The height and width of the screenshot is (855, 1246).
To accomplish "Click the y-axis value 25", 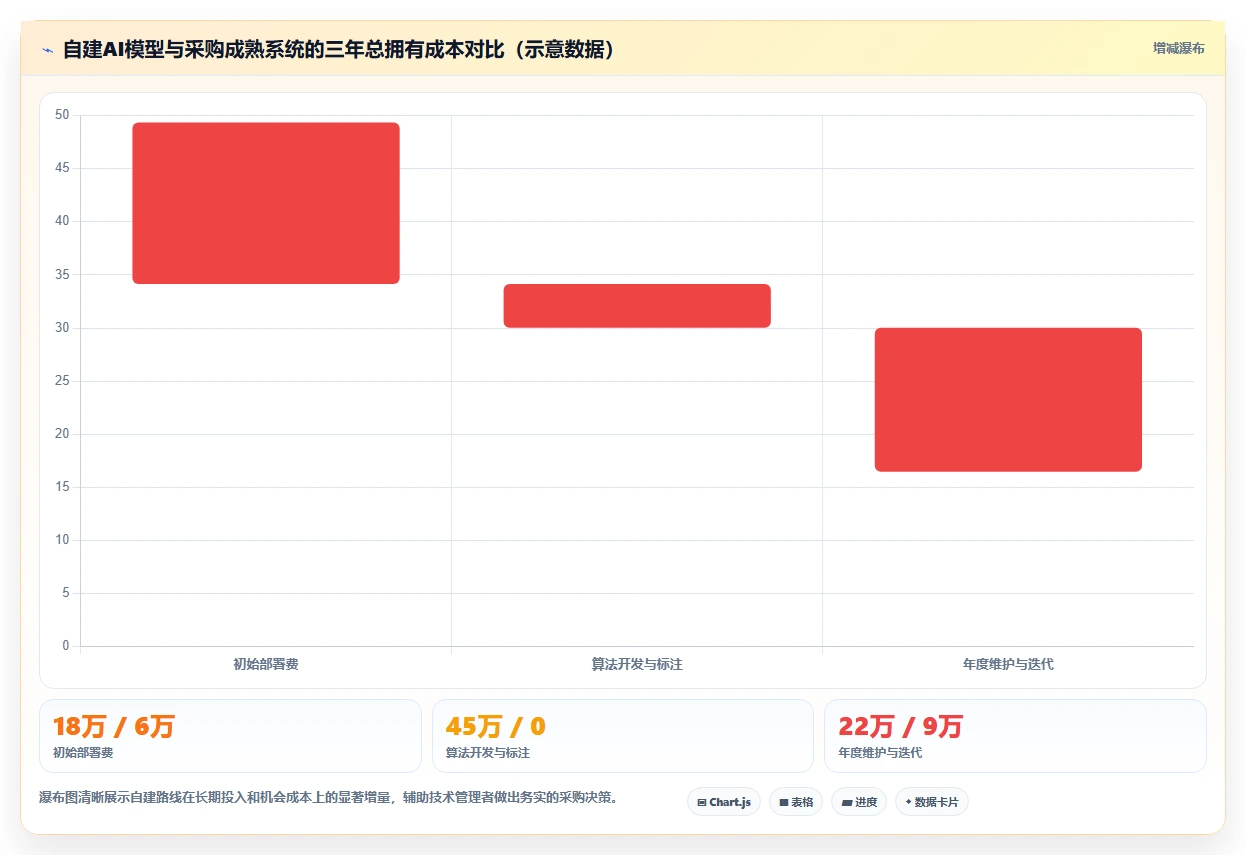I will 62,381.
